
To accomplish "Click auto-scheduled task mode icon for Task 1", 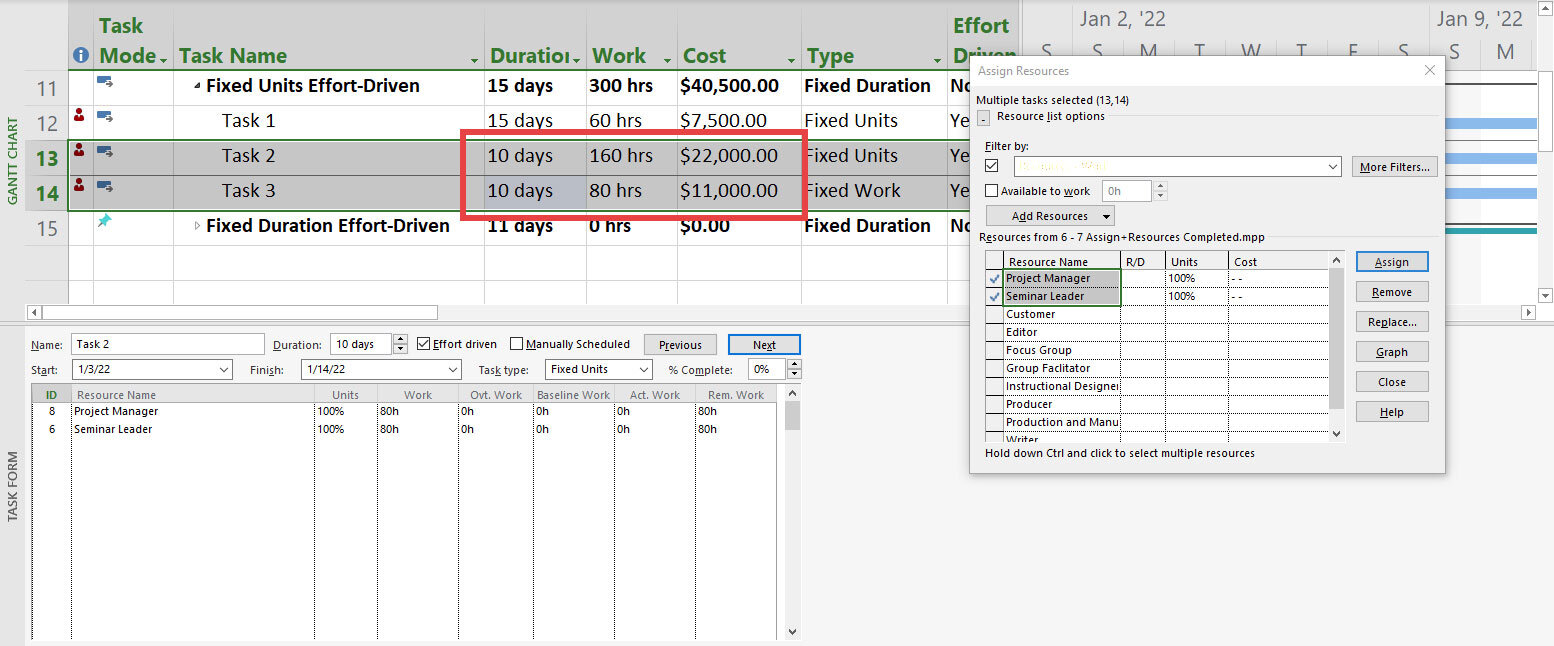I will pos(104,117).
